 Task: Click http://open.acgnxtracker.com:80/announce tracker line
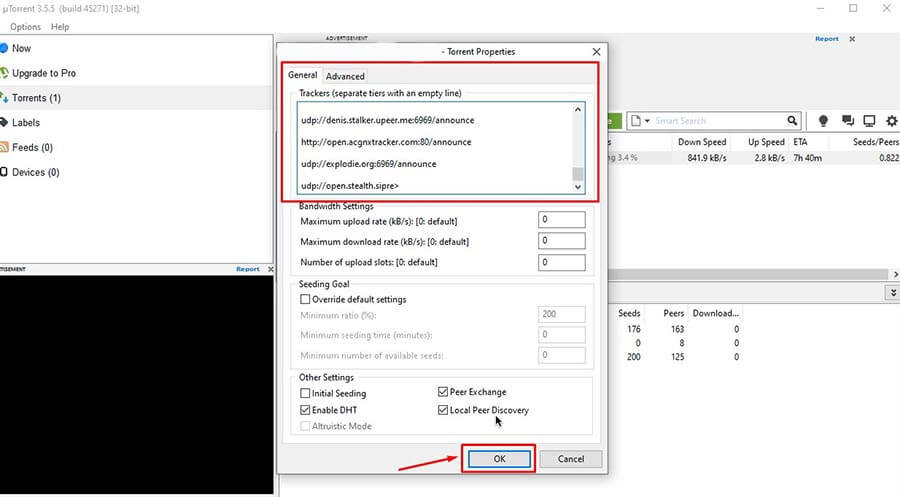[386, 142]
